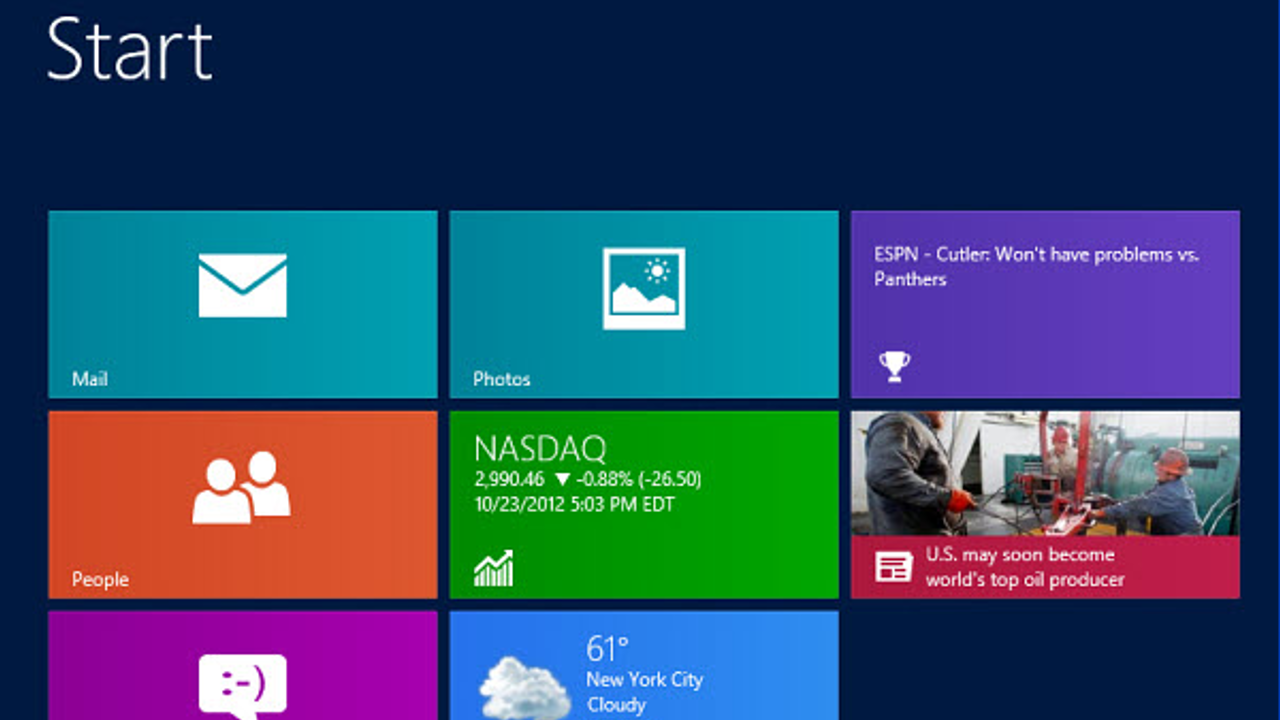The image size is (1280, 720).
Task: Click the NASDAQ heading text
Action: (540, 448)
